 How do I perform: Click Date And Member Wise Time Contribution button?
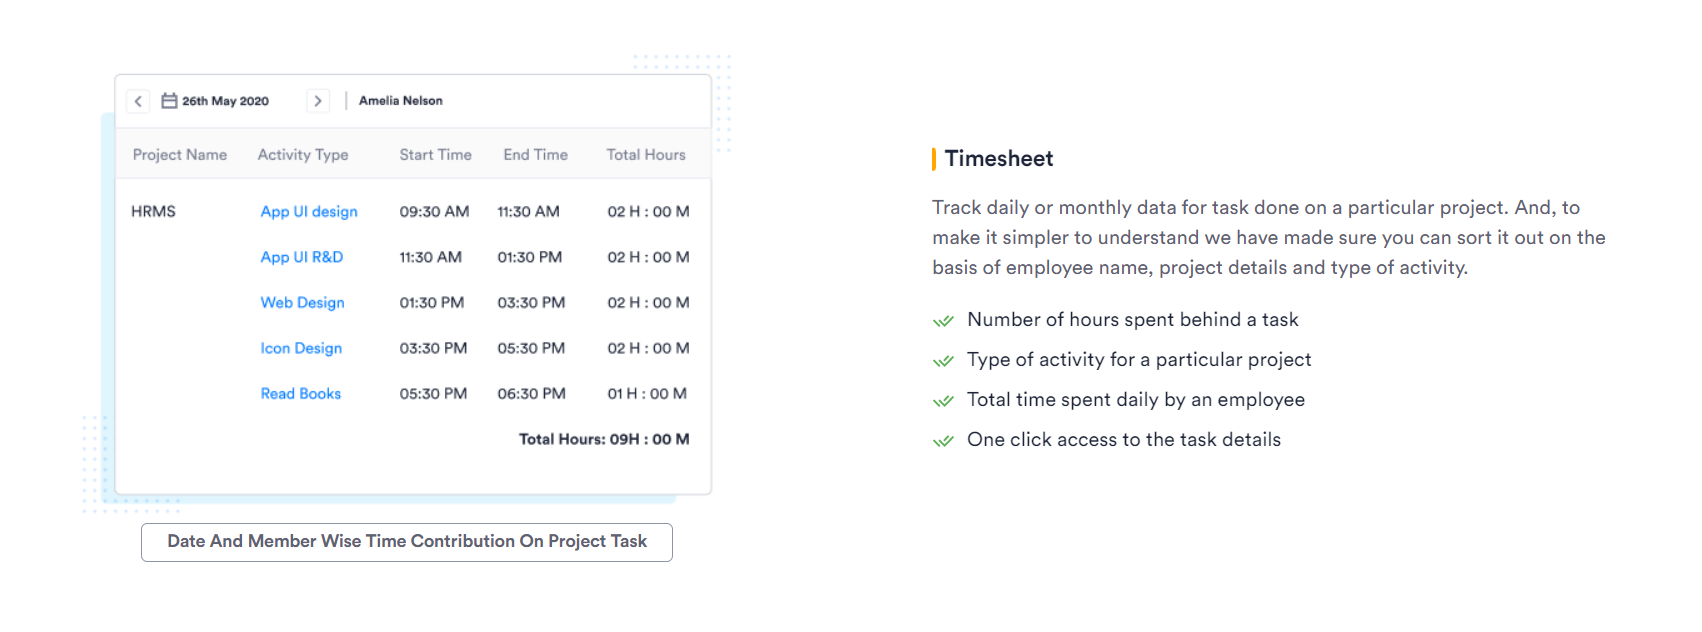[x=407, y=542]
